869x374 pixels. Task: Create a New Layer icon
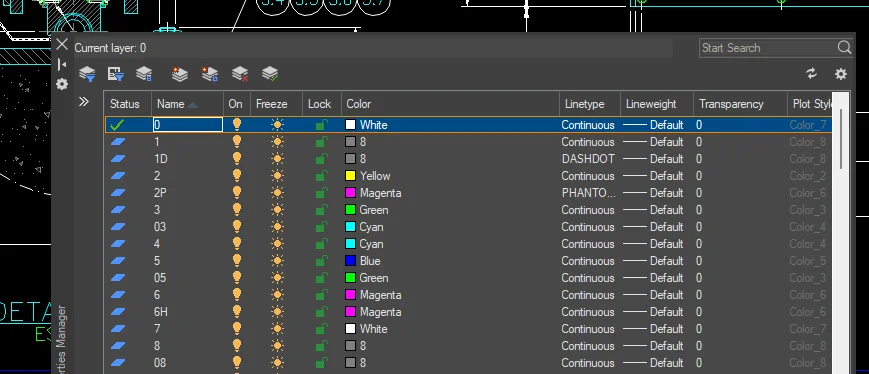pyautogui.click(x=180, y=74)
